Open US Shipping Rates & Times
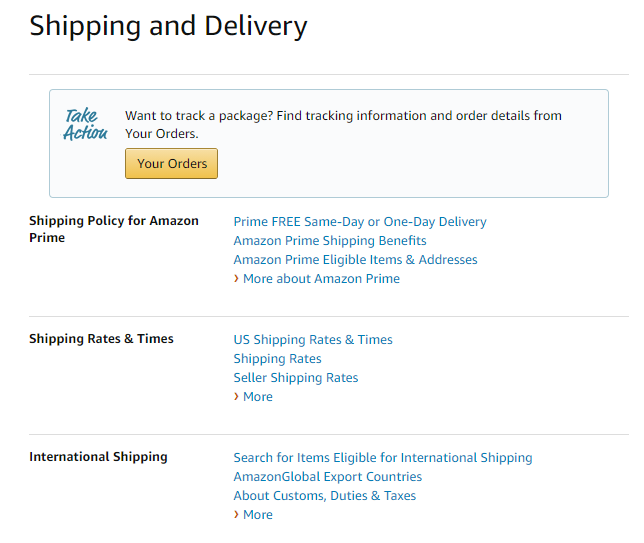The image size is (644, 543). (x=313, y=340)
